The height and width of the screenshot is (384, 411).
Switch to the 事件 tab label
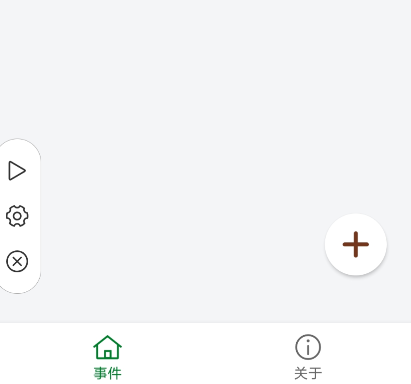pos(107,373)
